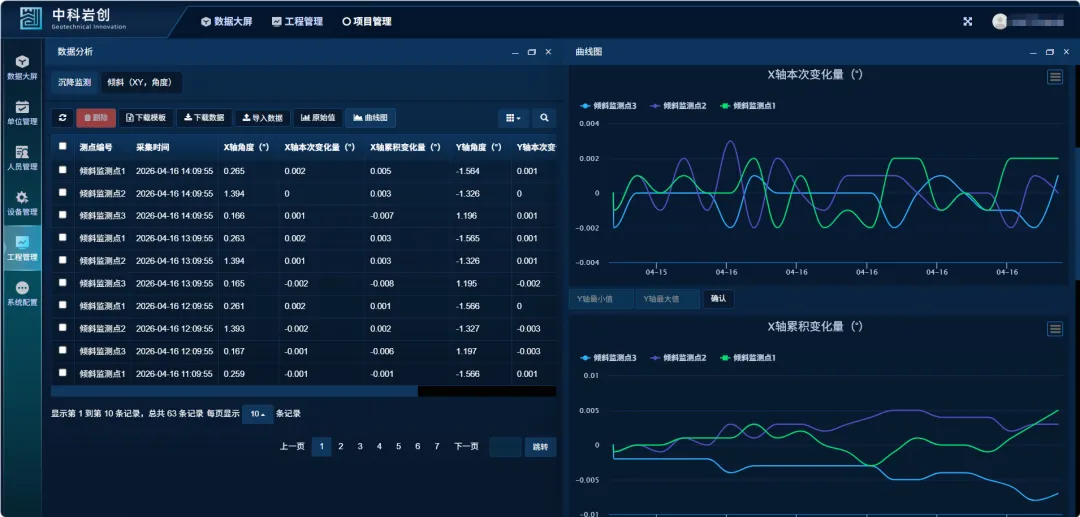This screenshot has height=517, width=1080.
Task: Select 工程管理 in the top navigation
Action: click(297, 21)
